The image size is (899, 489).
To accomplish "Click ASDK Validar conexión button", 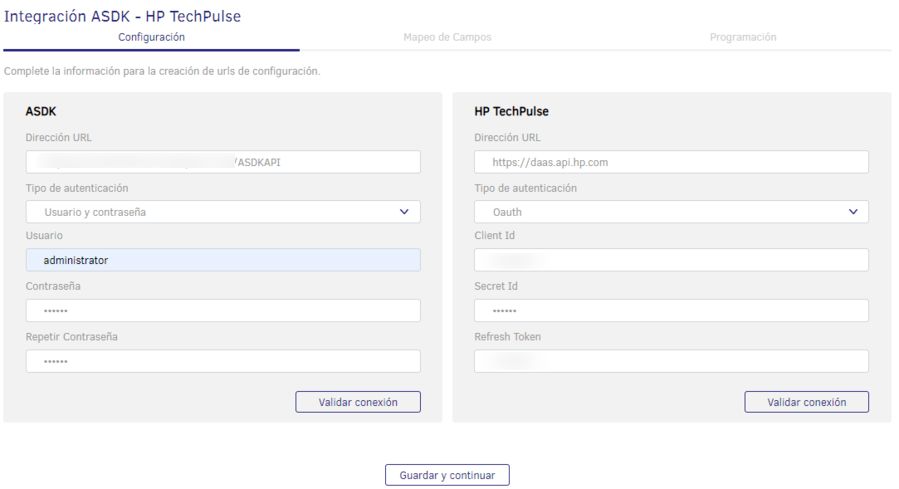I will coord(358,402).
